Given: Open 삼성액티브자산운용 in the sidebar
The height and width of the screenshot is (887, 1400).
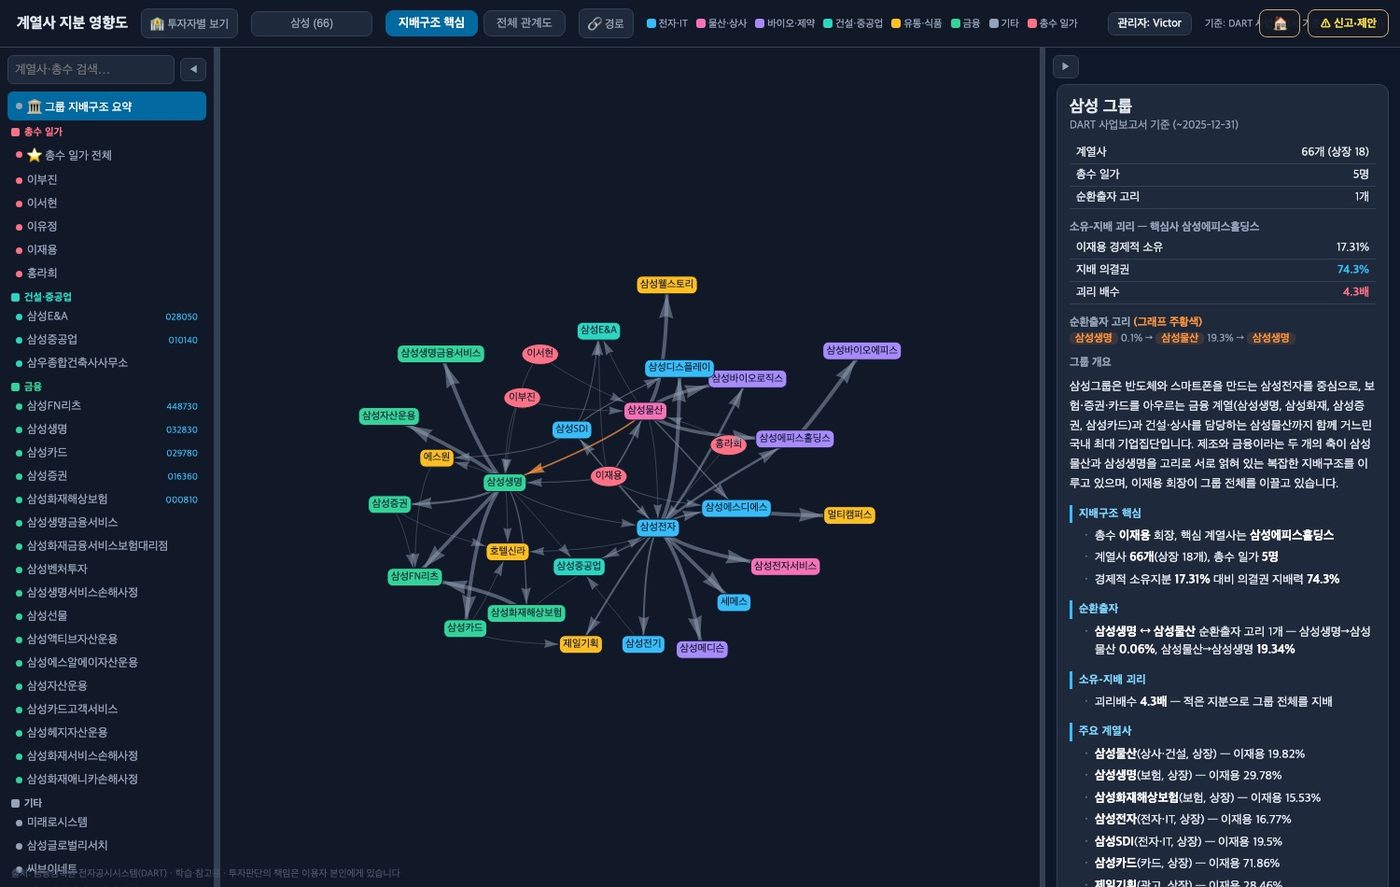Looking at the screenshot, I should 108,639.
